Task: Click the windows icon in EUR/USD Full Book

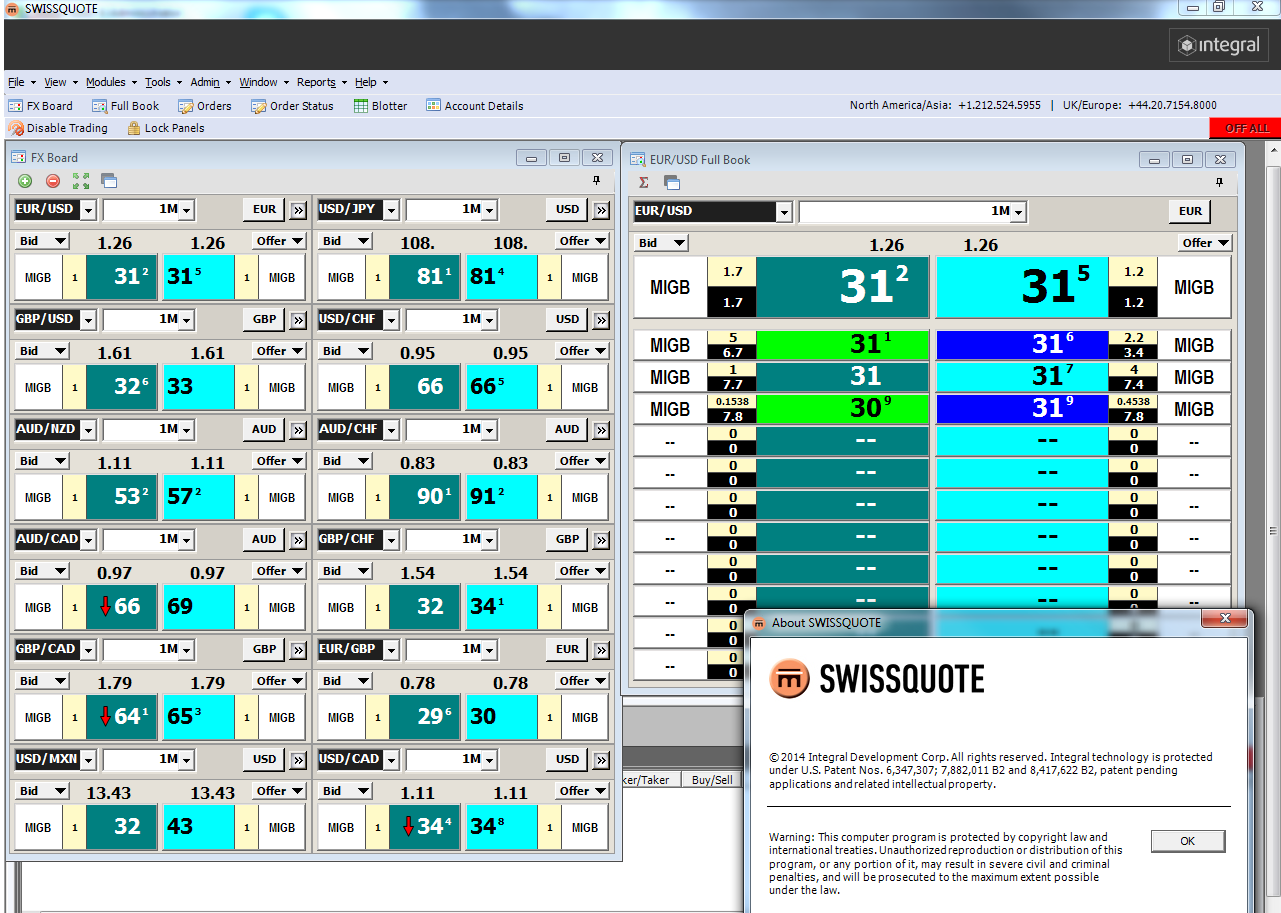Action: pos(672,182)
